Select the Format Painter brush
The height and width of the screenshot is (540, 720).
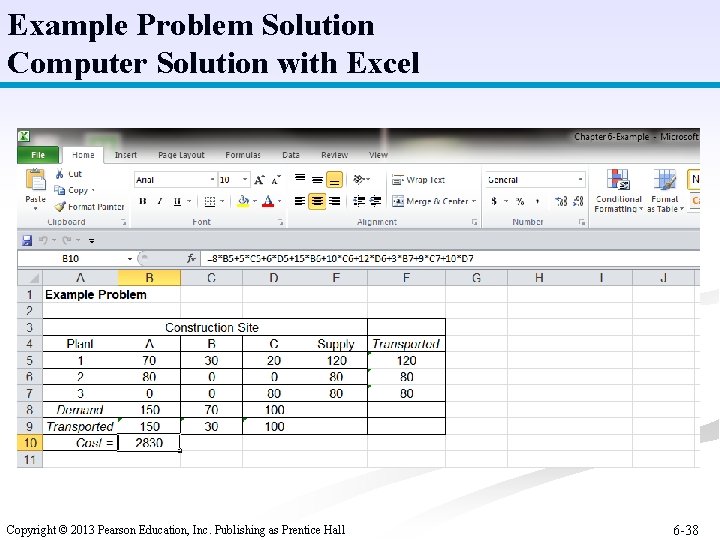tap(60, 207)
